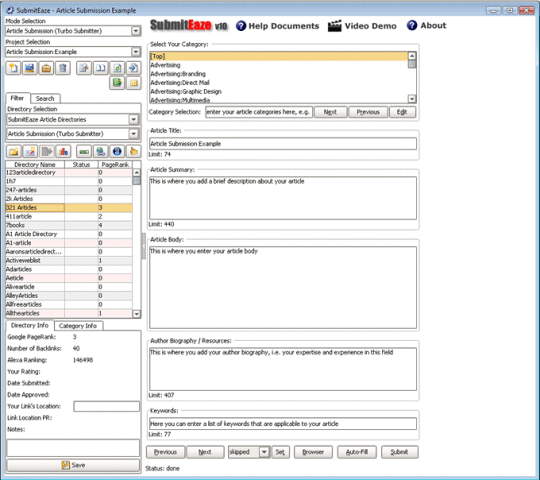Click the Save button in Directory Info

click(x=73, y=465)
